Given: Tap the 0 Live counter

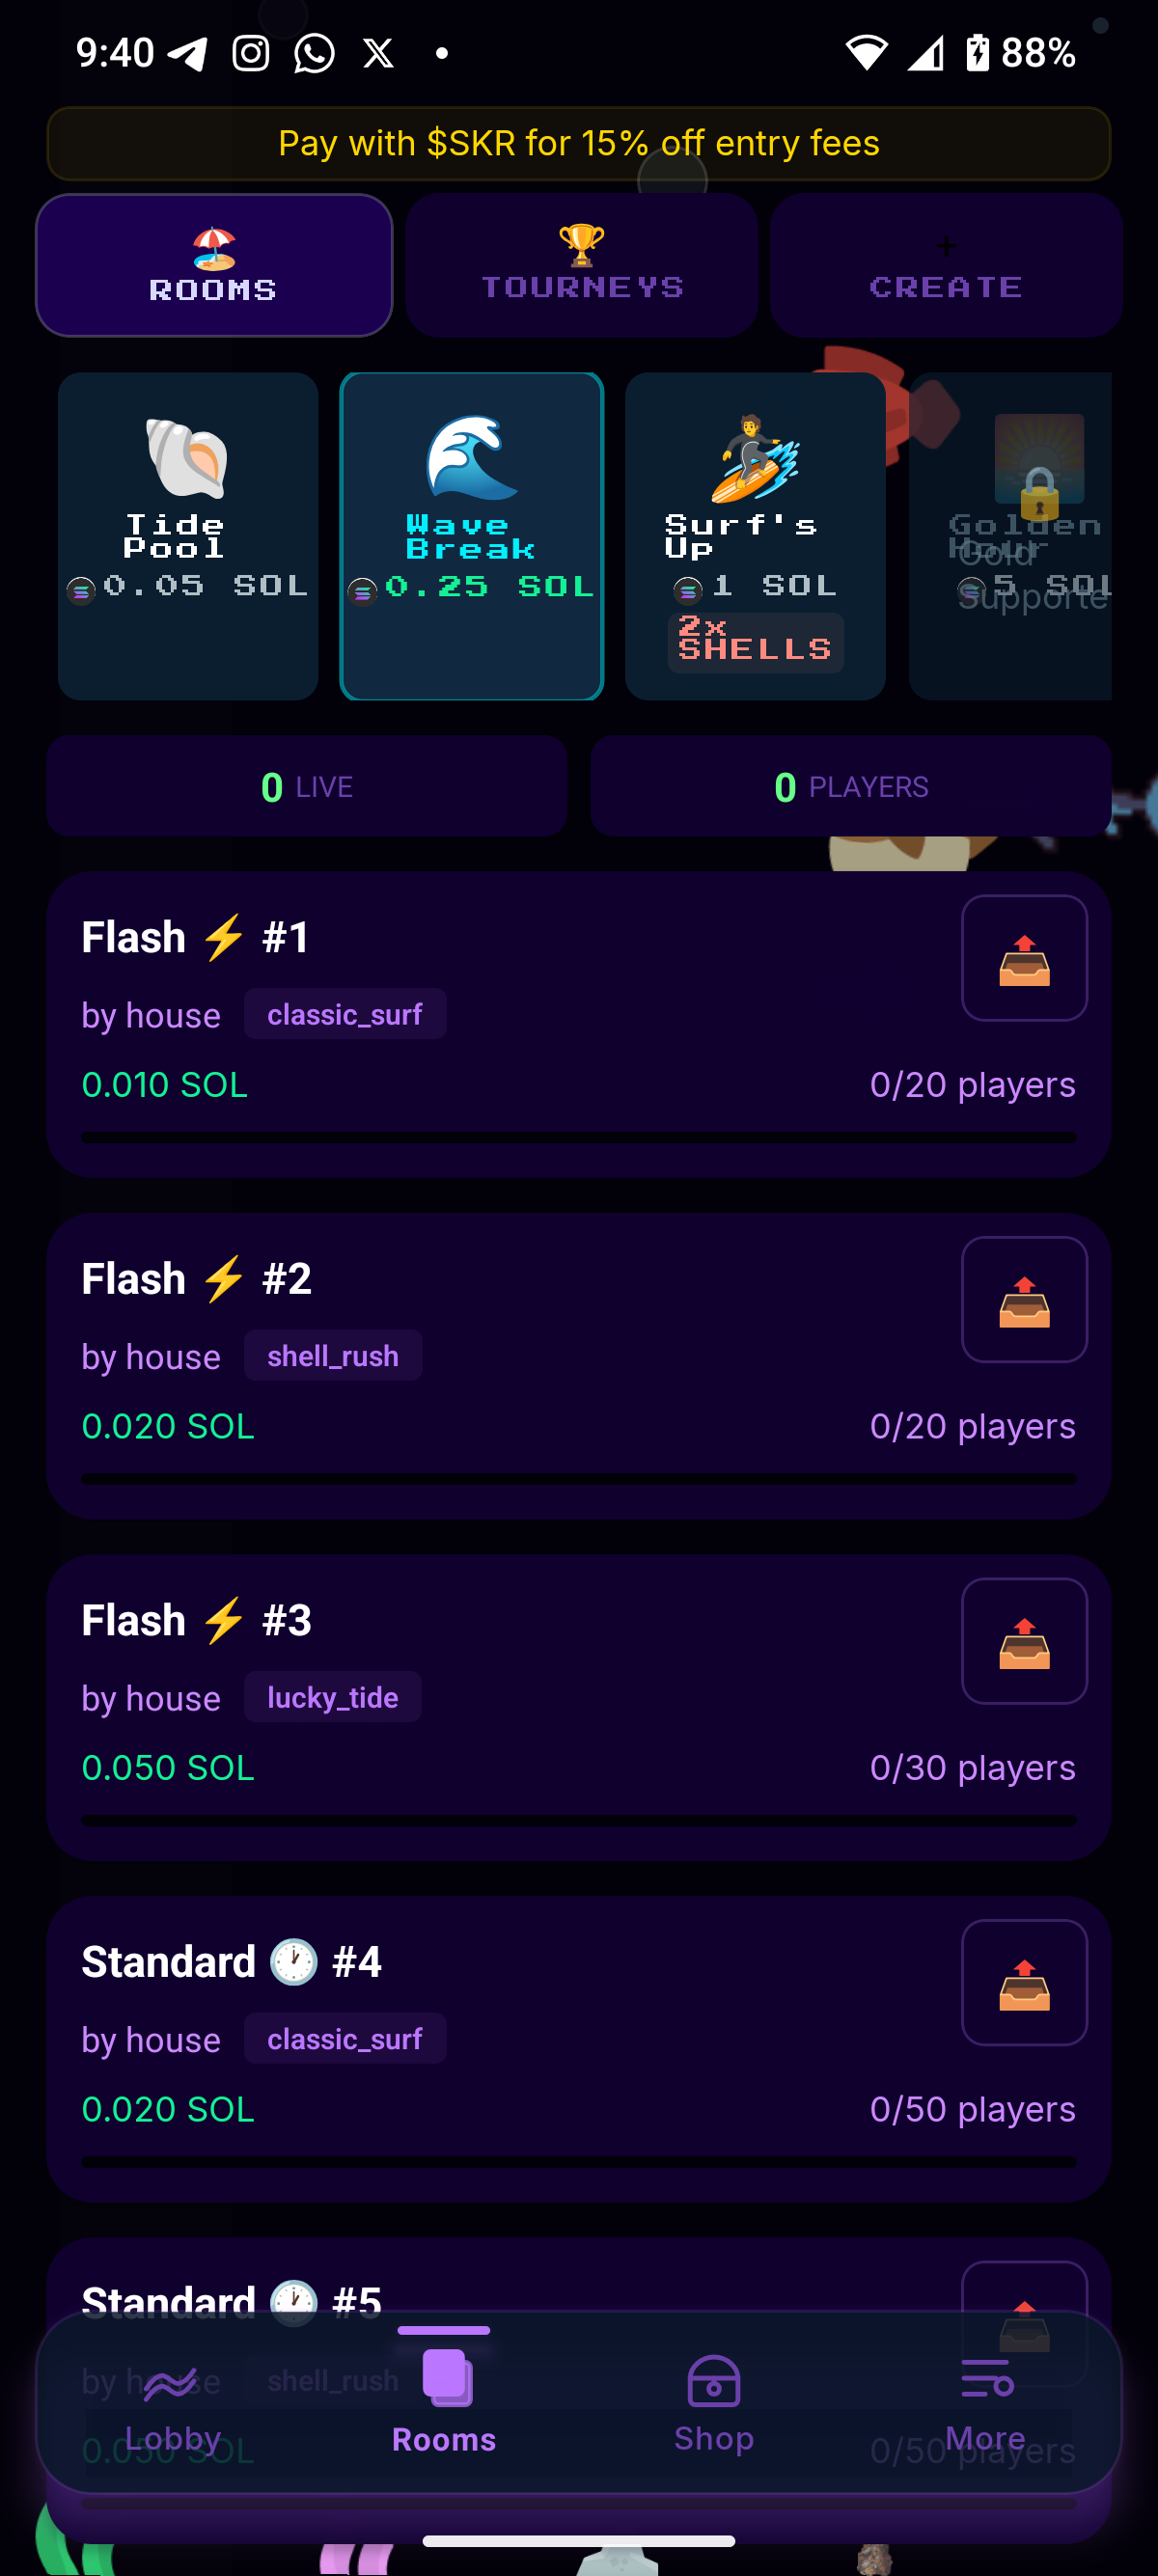Looking at the screenshot, I should [306, 787].
